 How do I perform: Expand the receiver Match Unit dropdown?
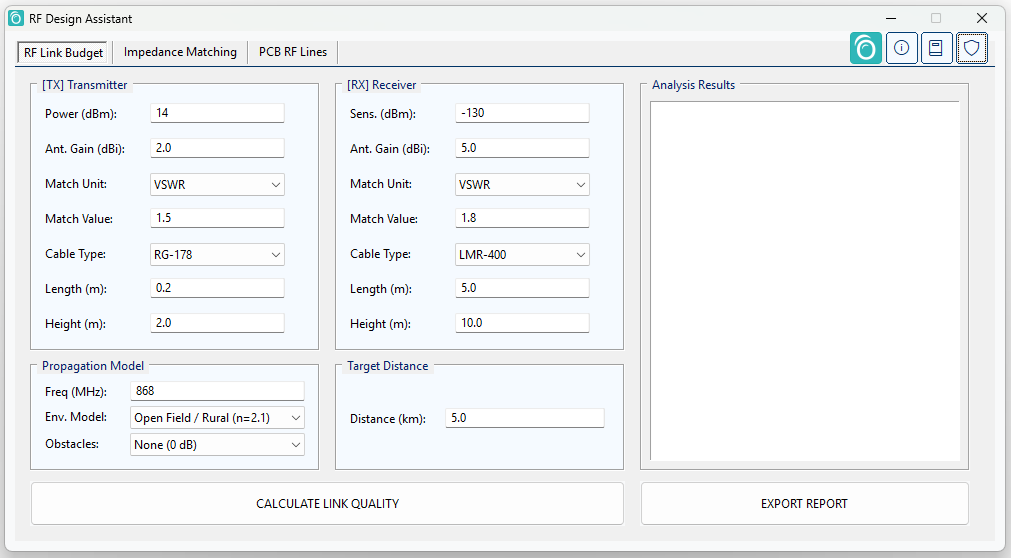[522, 184]
